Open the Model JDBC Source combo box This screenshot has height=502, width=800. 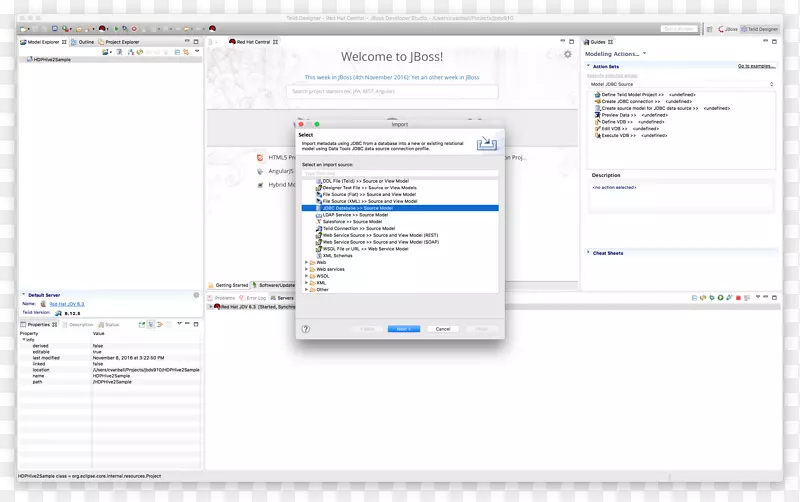click(682, 84)
